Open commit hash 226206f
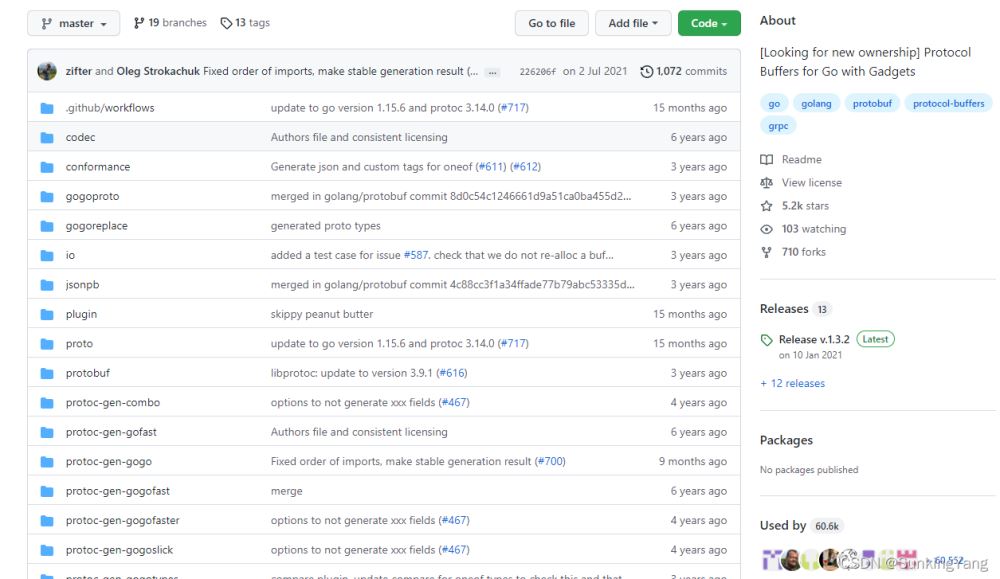Screen dimensions: 1000x579 [536, 72]
